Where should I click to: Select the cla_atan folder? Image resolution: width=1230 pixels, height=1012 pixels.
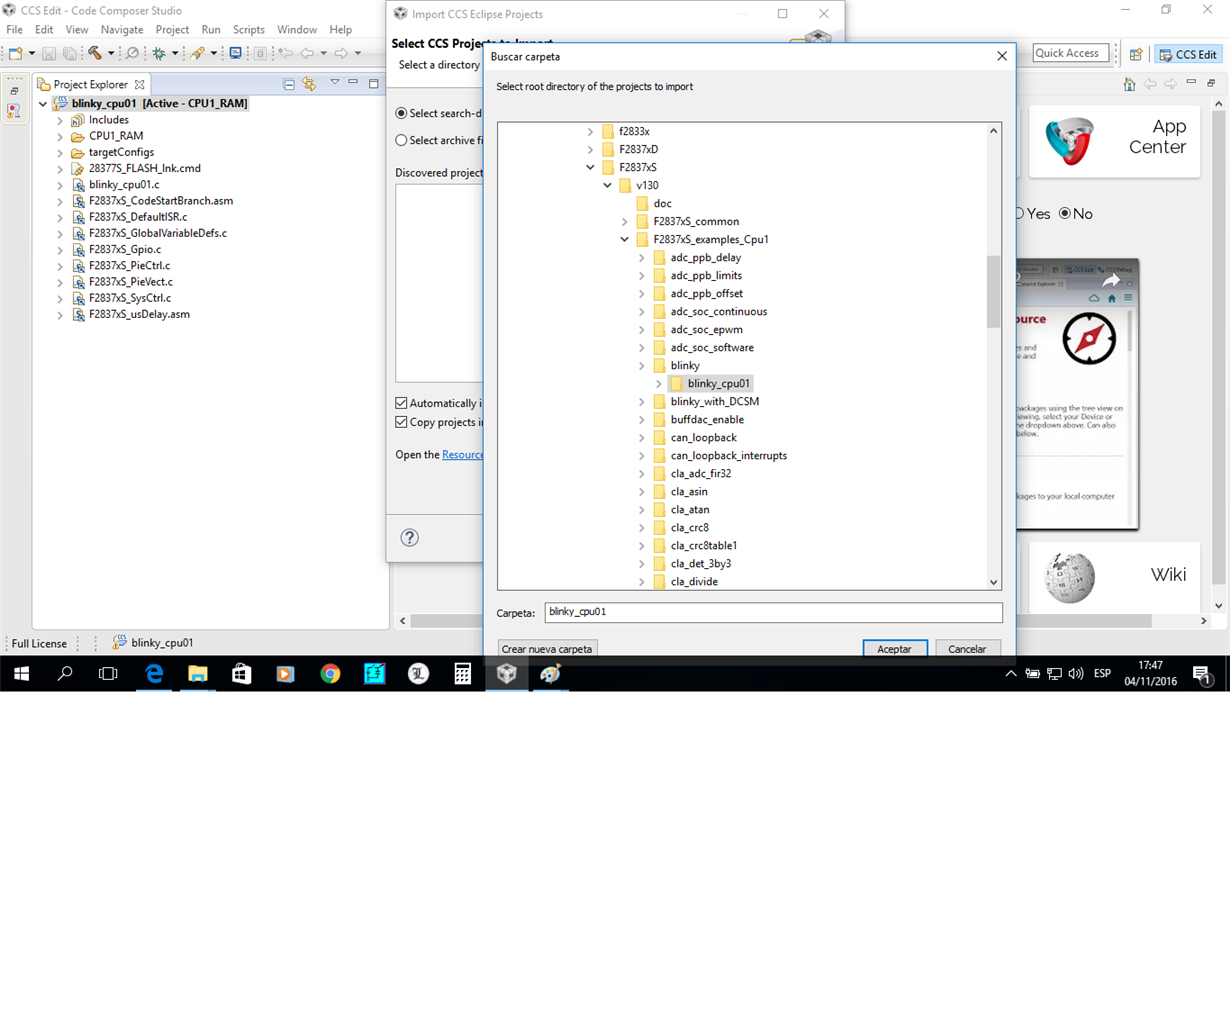click(690, 509)
